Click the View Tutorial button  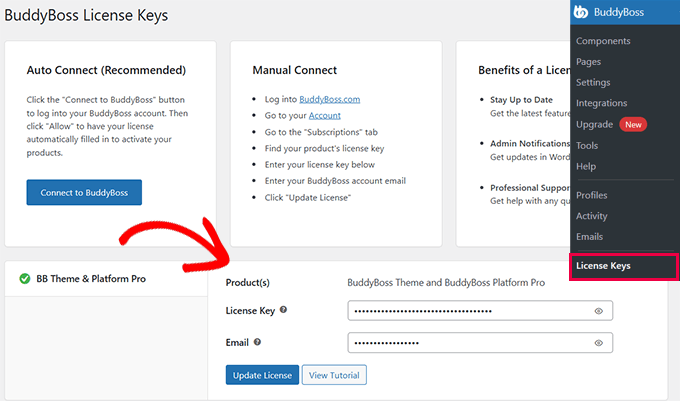(335, 375)
